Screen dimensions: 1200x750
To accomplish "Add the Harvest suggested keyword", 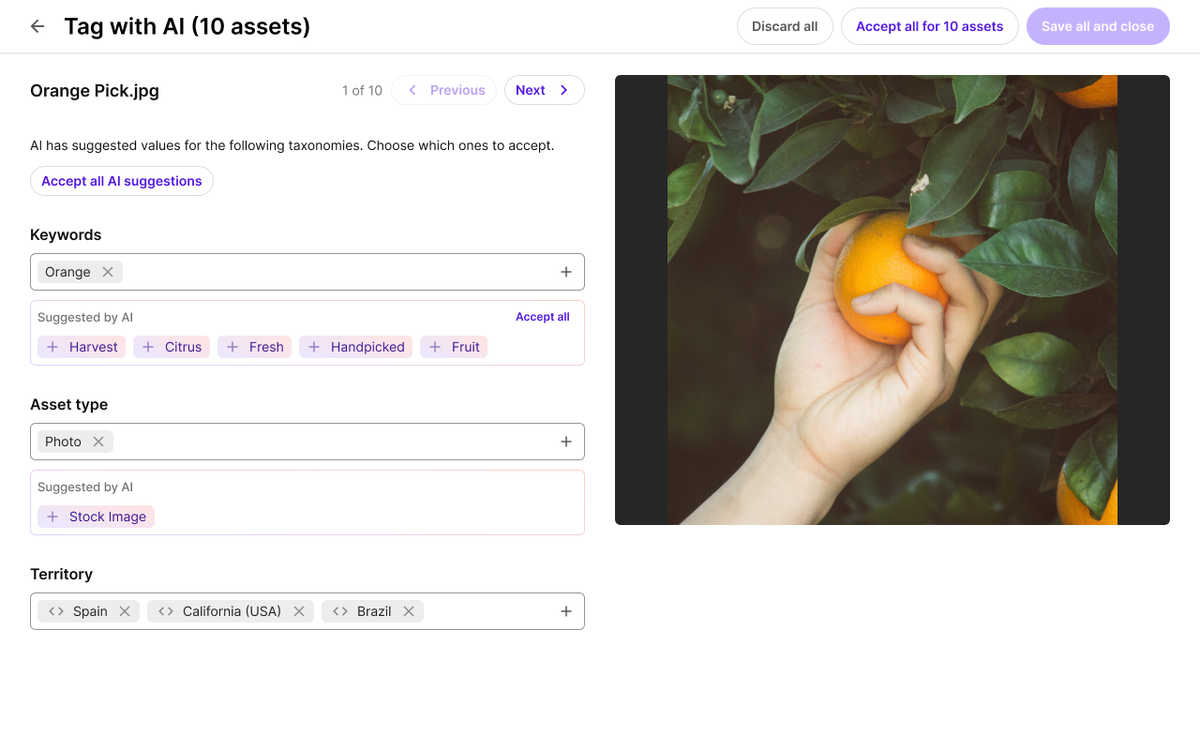I will tap(82, 347).
